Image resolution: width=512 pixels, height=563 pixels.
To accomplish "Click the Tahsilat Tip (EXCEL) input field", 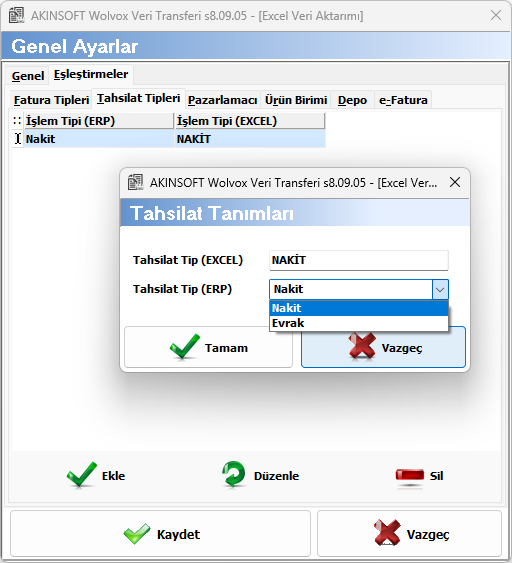I will [359, 260].
